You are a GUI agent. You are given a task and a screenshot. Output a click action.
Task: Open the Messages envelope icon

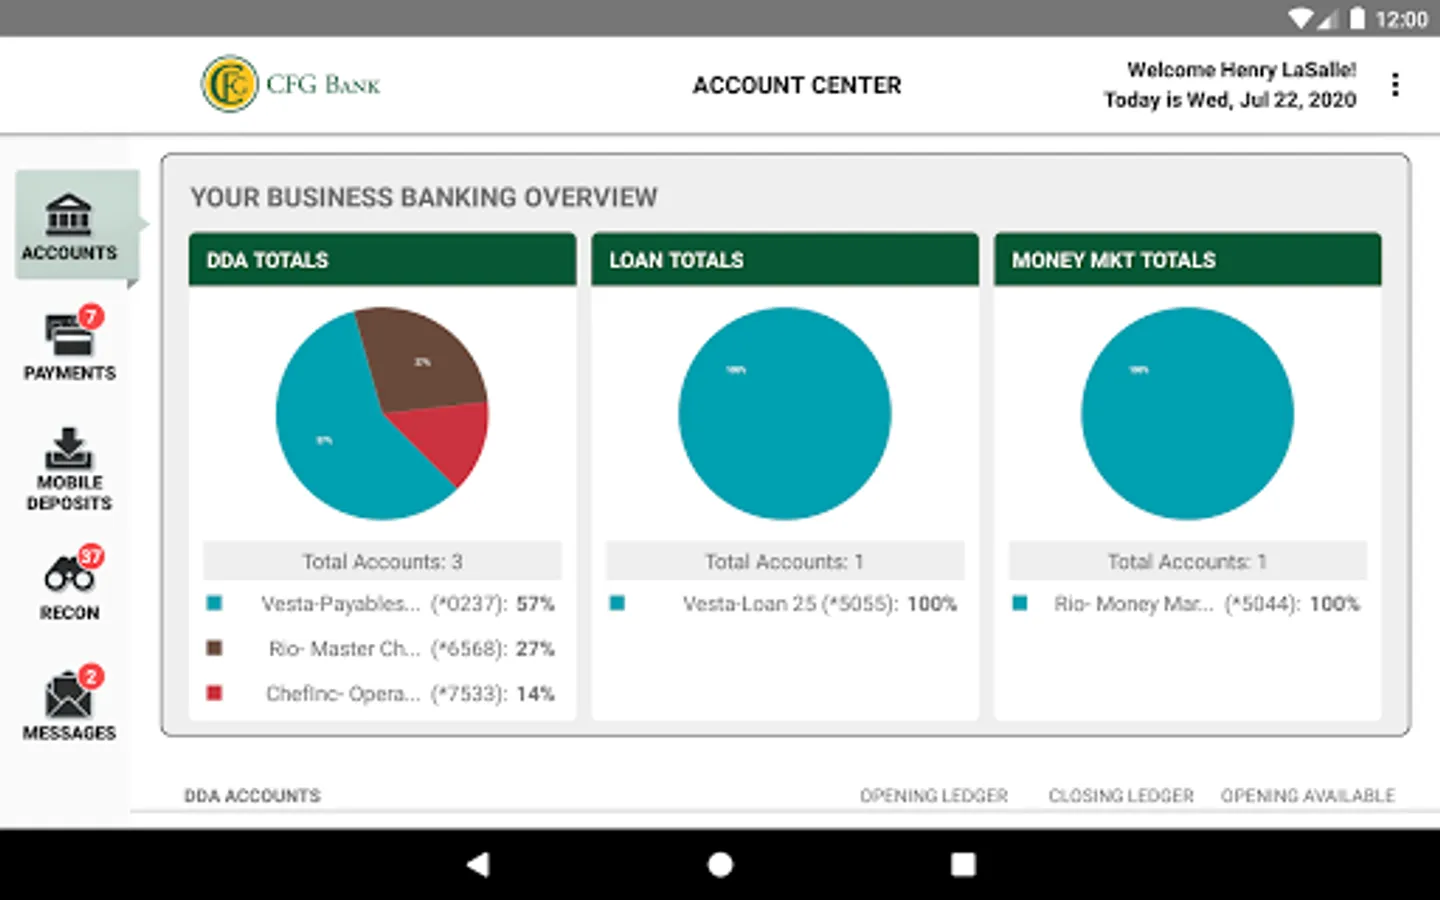click(70, 692)
